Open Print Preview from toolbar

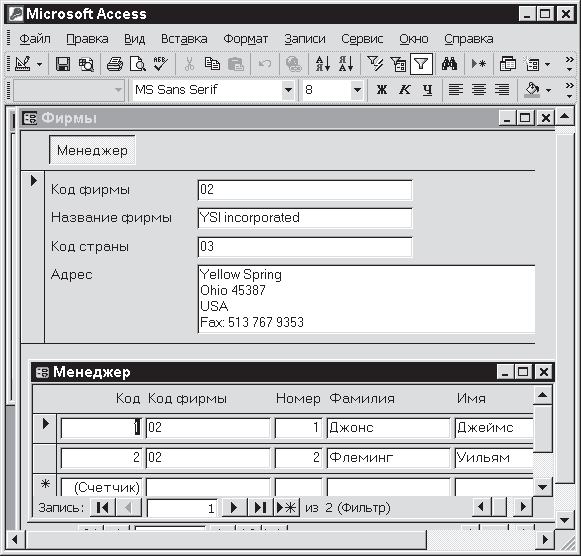137,64
